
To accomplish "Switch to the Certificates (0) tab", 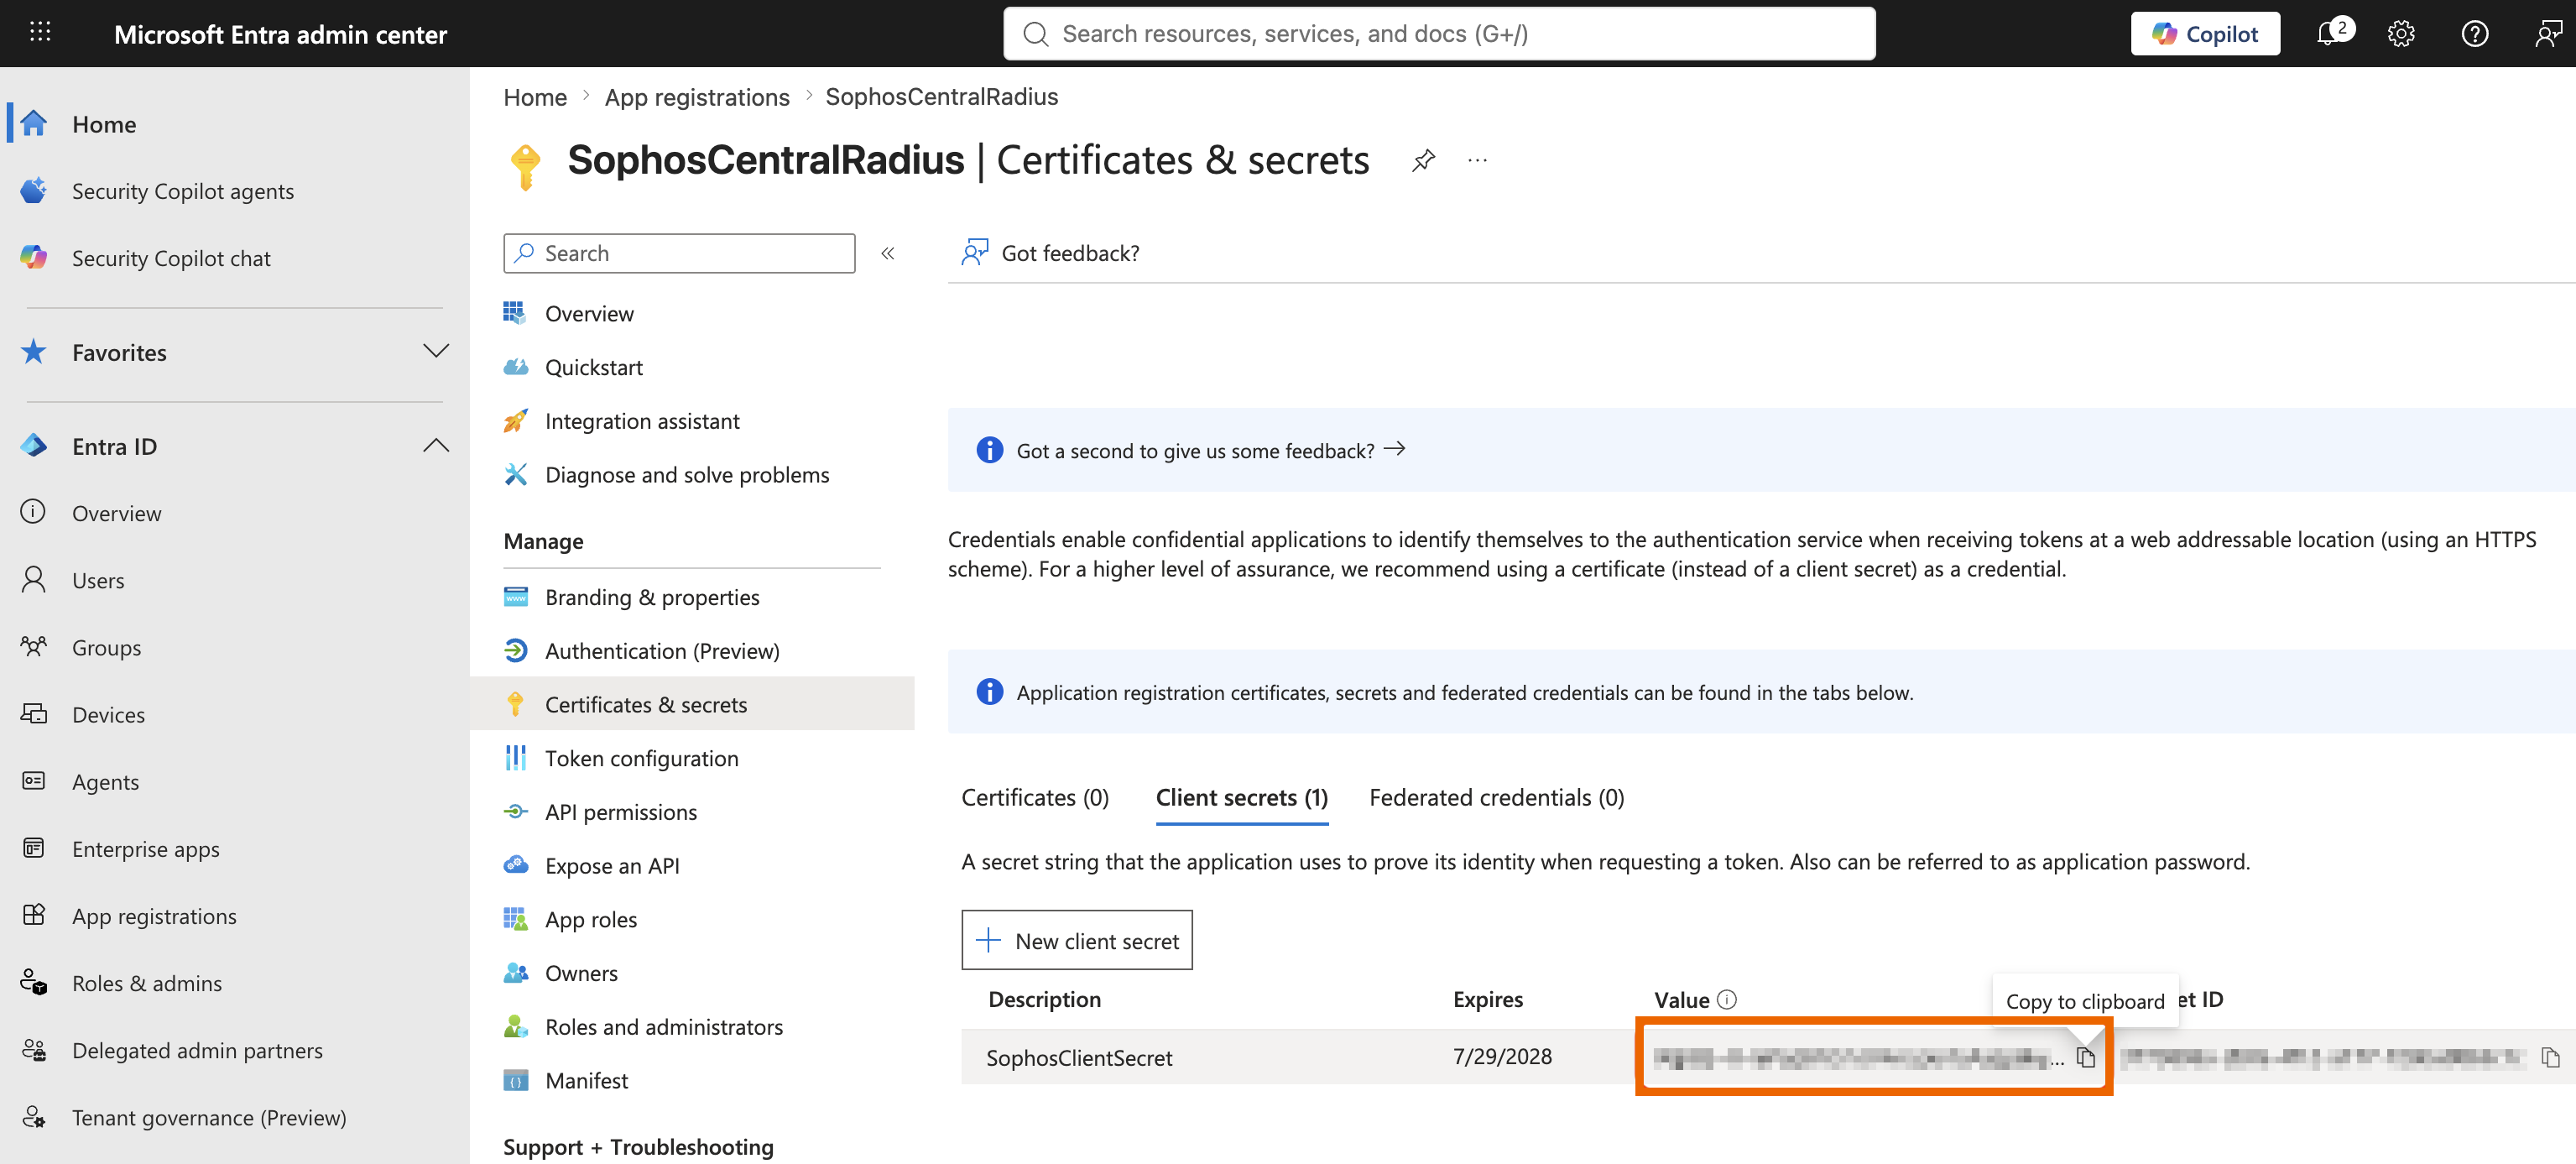I will pos(1034,797).
